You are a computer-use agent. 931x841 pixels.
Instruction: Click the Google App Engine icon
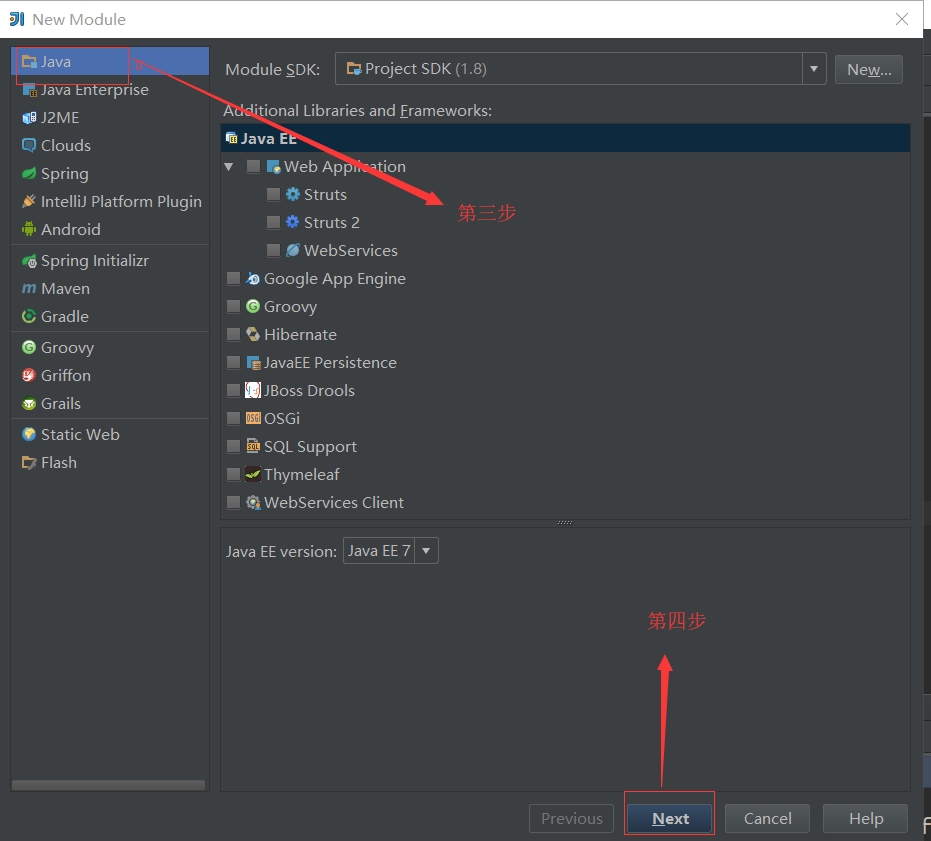[x=253, y=279]
